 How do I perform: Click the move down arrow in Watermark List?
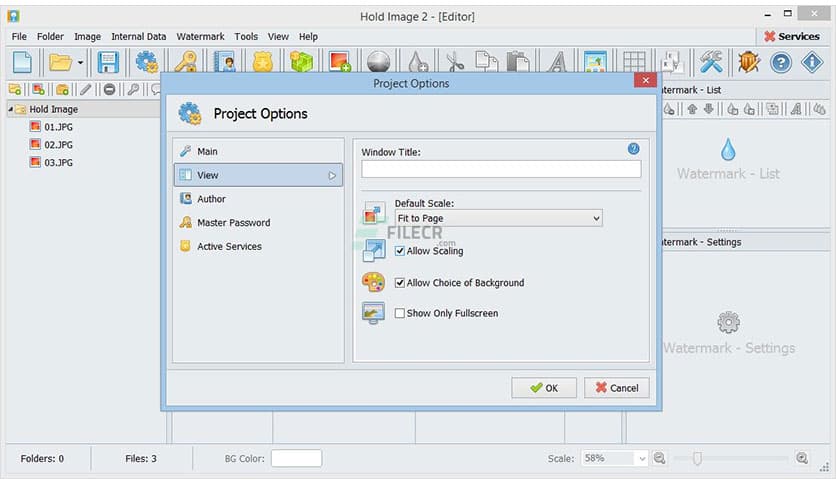click(x=709, y=109)
